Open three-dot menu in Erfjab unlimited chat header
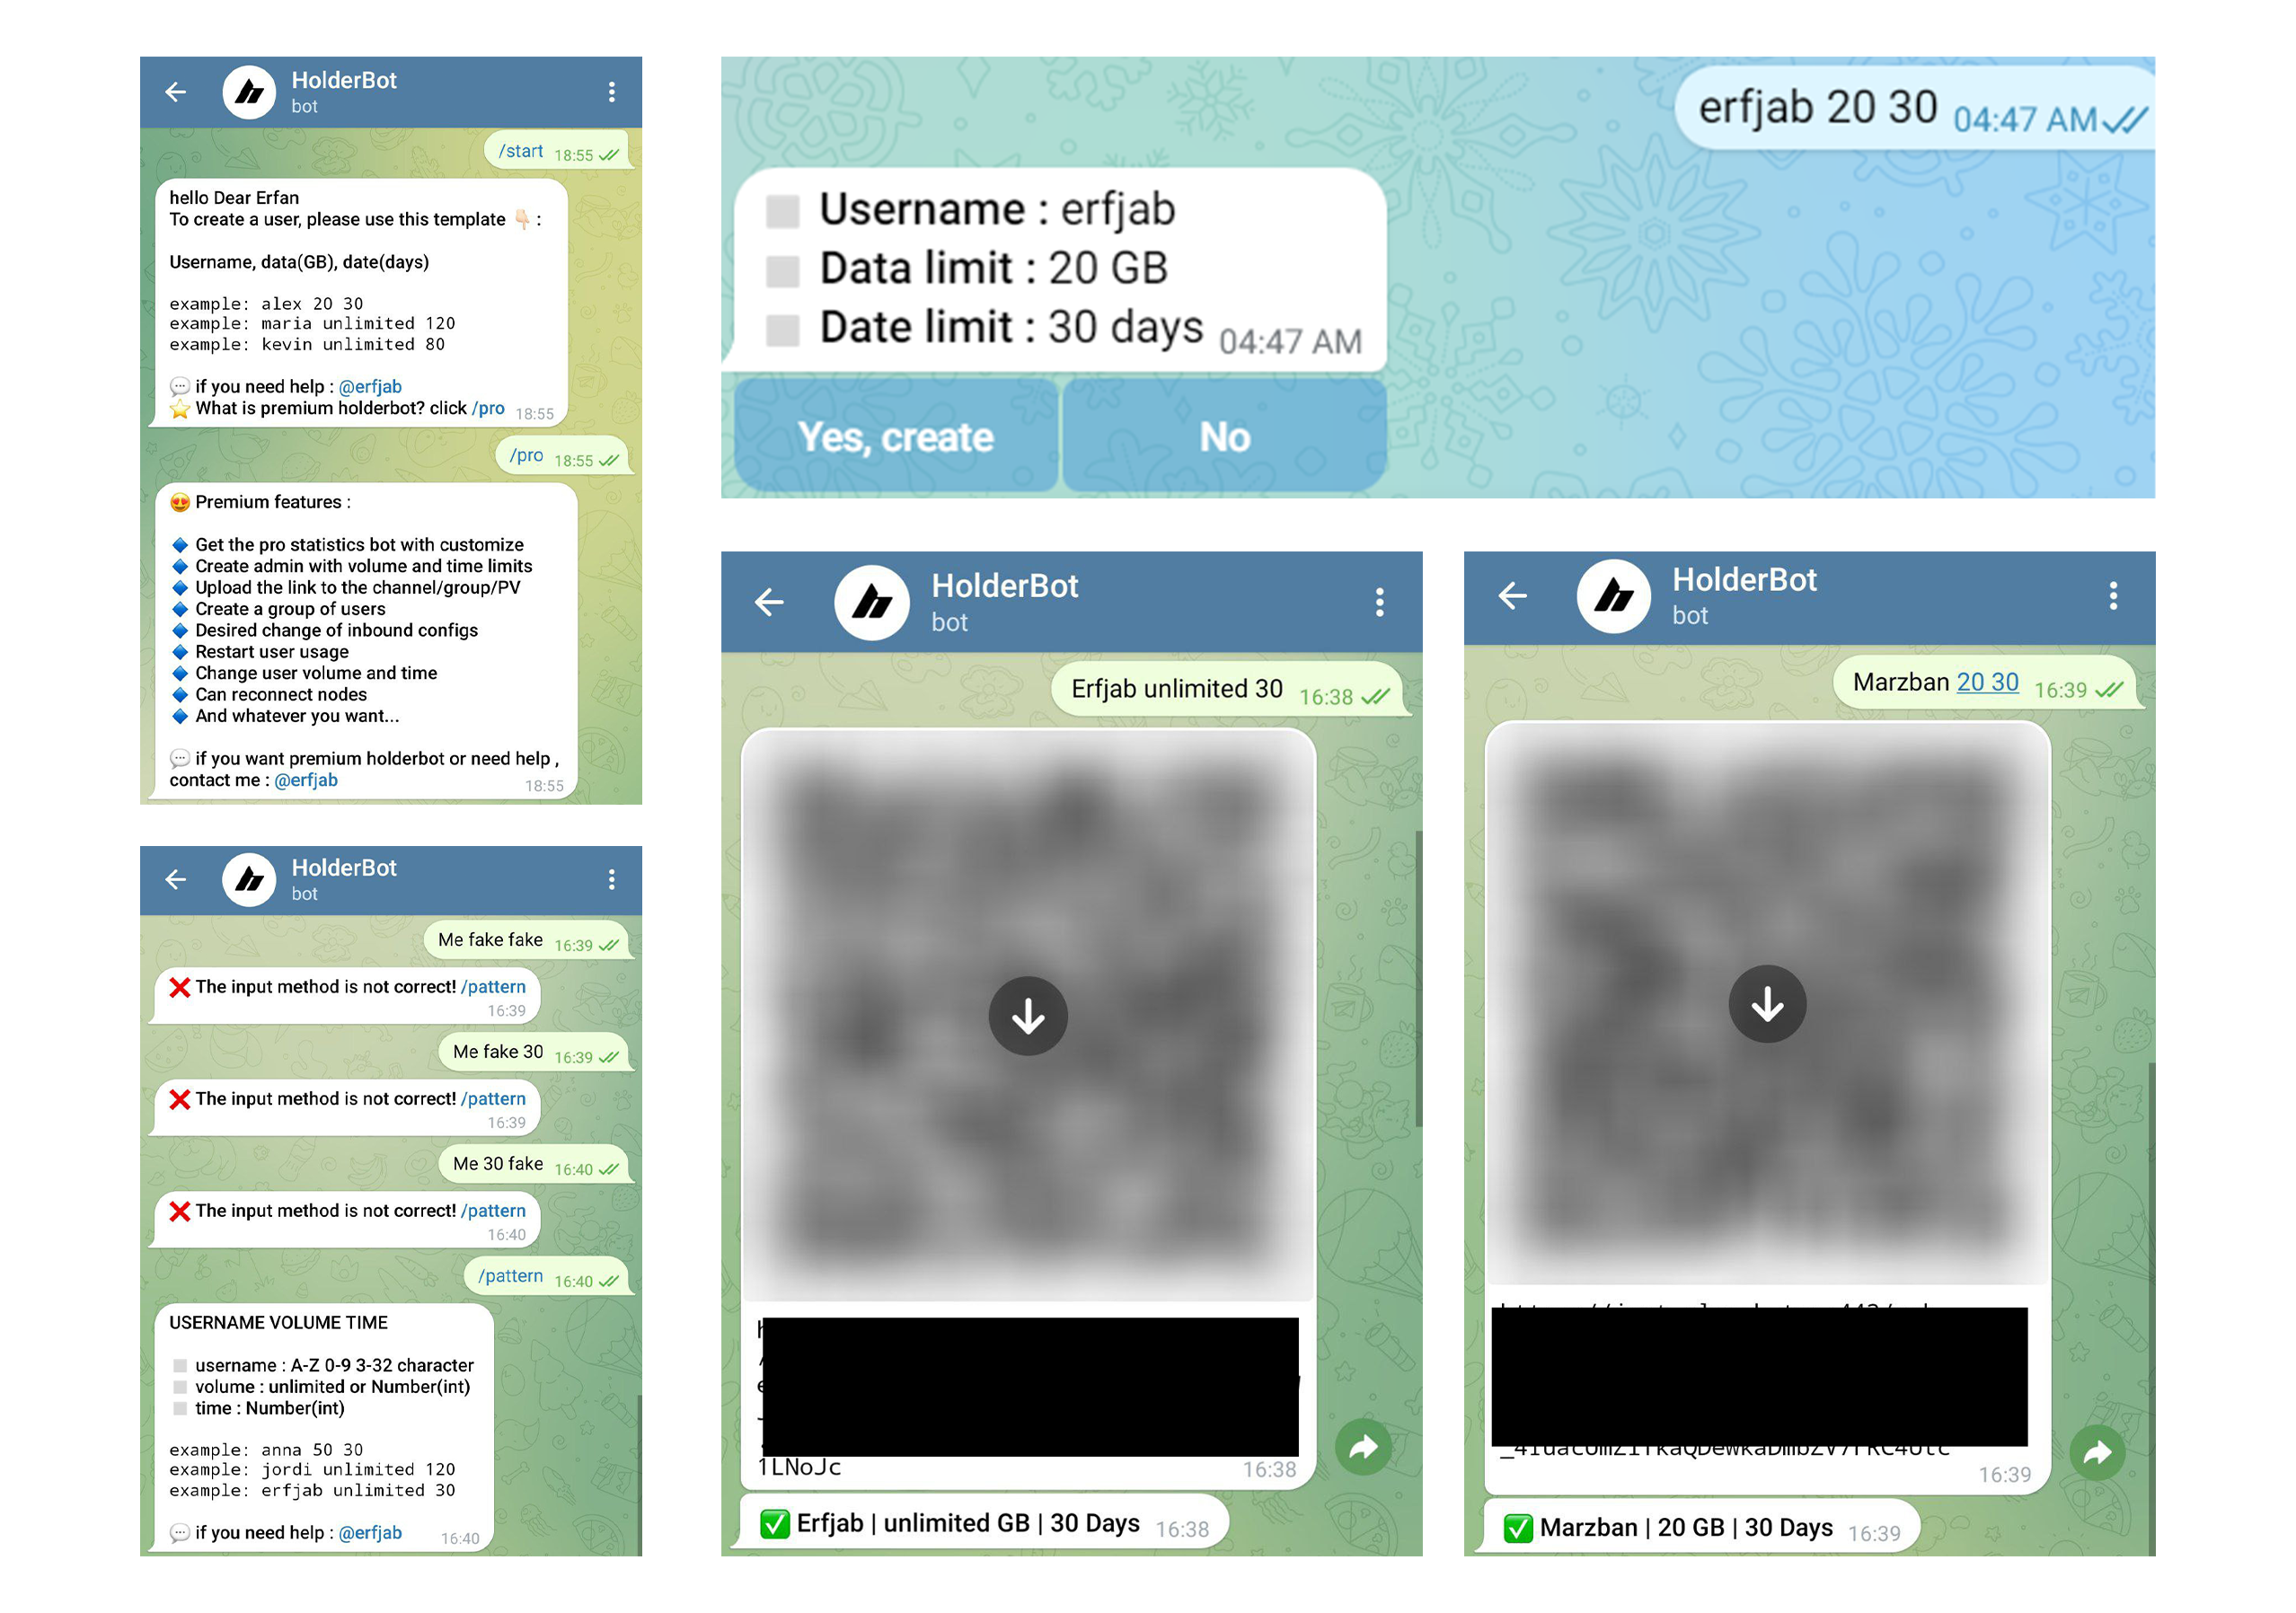2296x1613 pixels. (1379, 601)
